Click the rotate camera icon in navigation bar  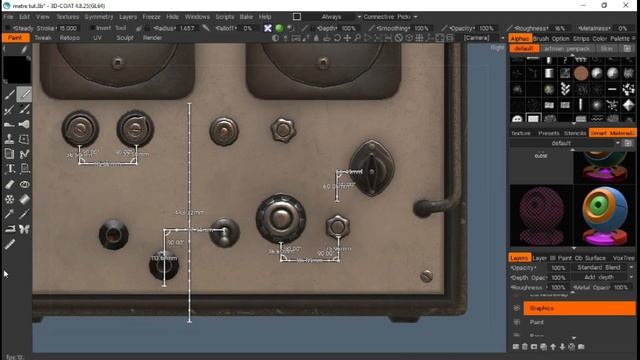point(337,38)
